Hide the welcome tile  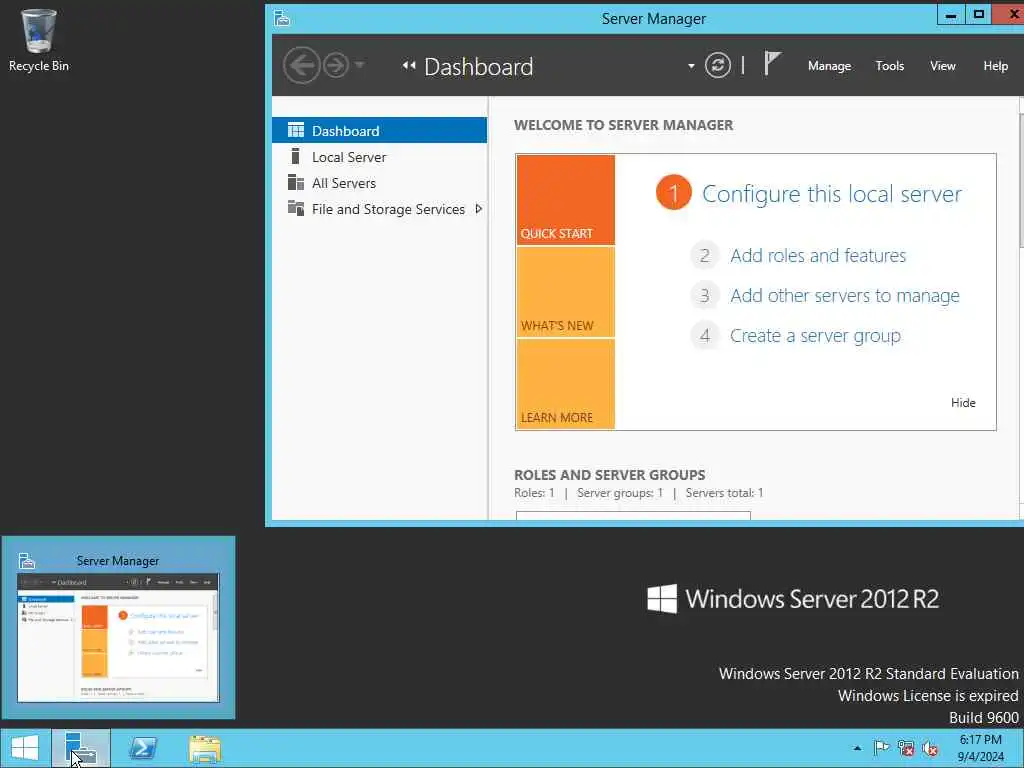(963, 403)
